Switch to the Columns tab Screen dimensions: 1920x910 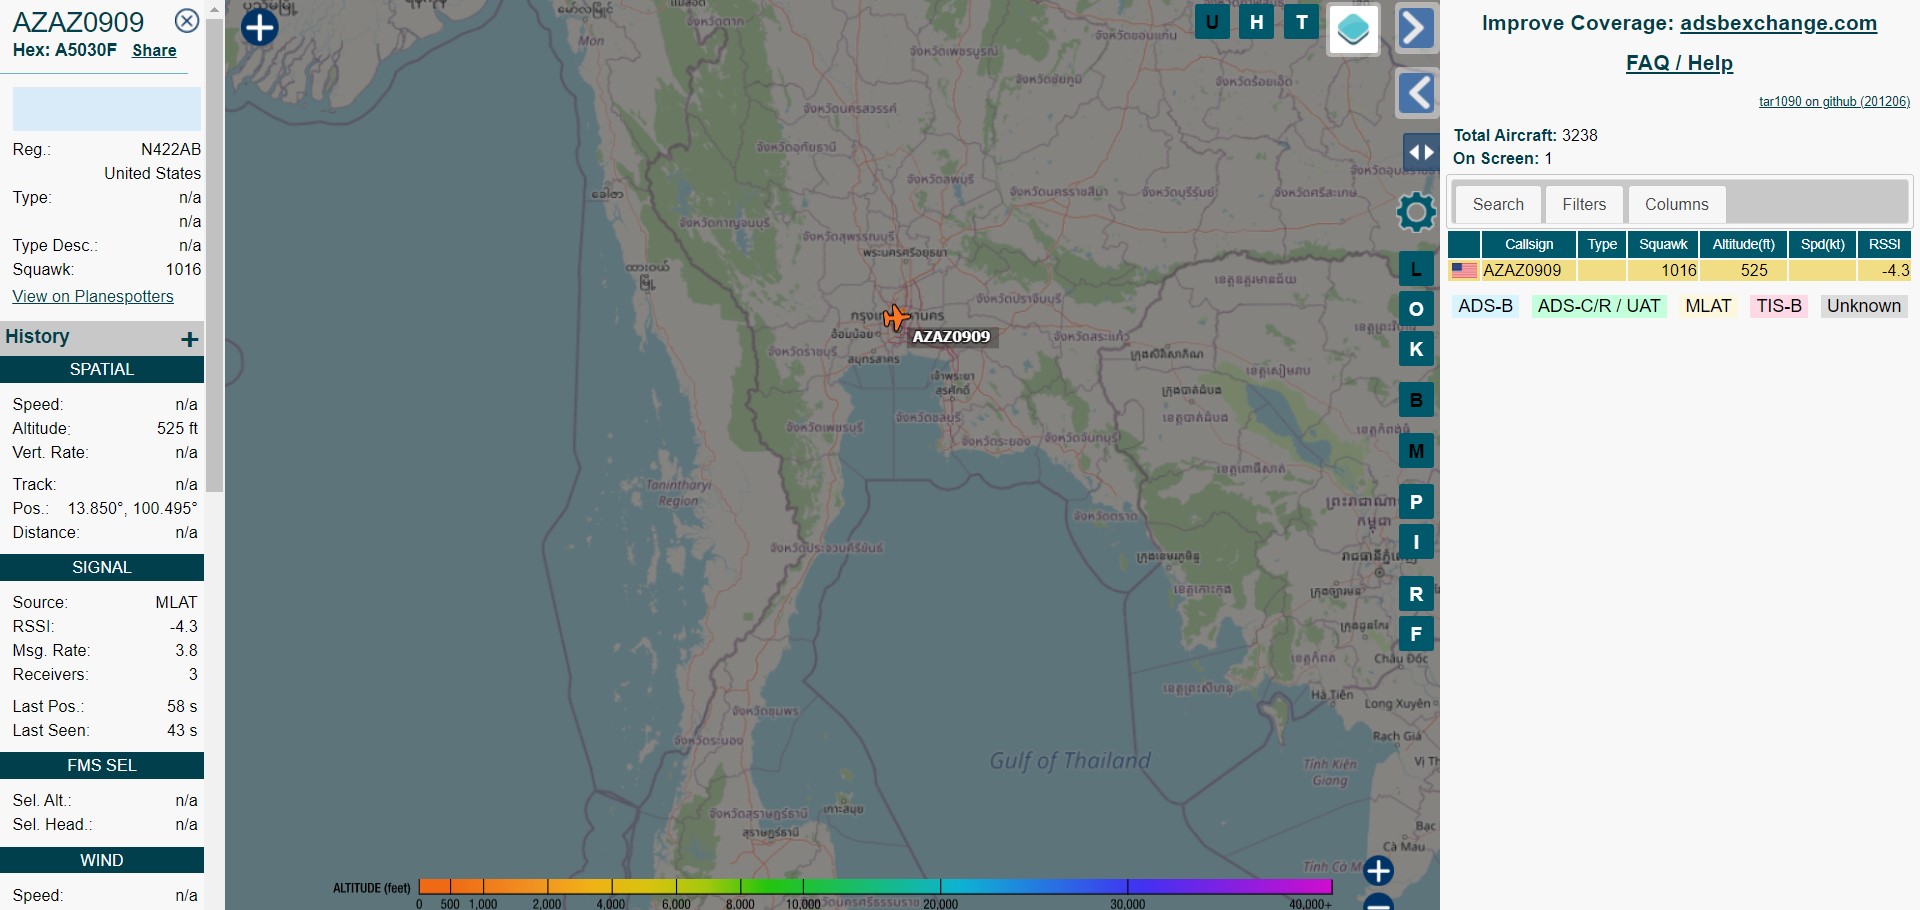1676,204
